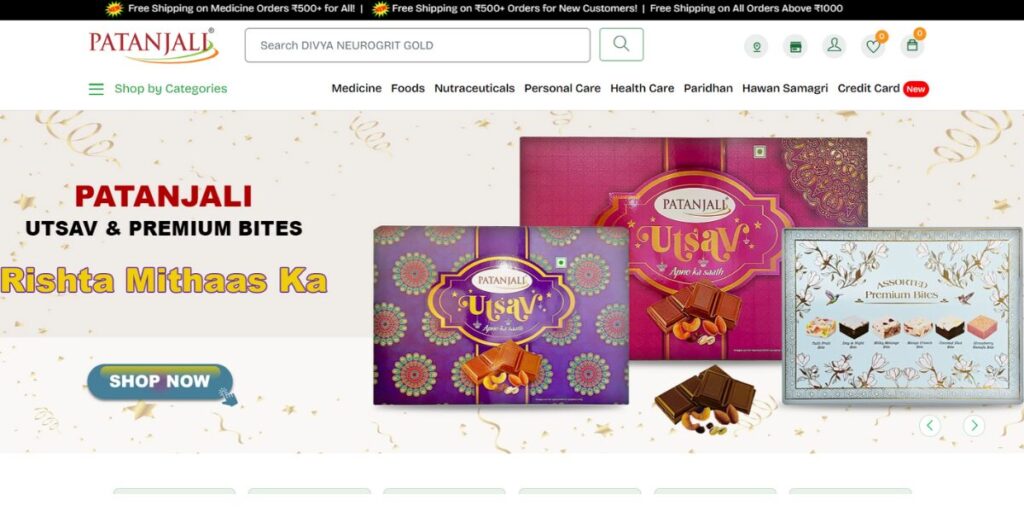Open the Foods menu
Viewport: 1024px width, 512px height.
point(408,88)
